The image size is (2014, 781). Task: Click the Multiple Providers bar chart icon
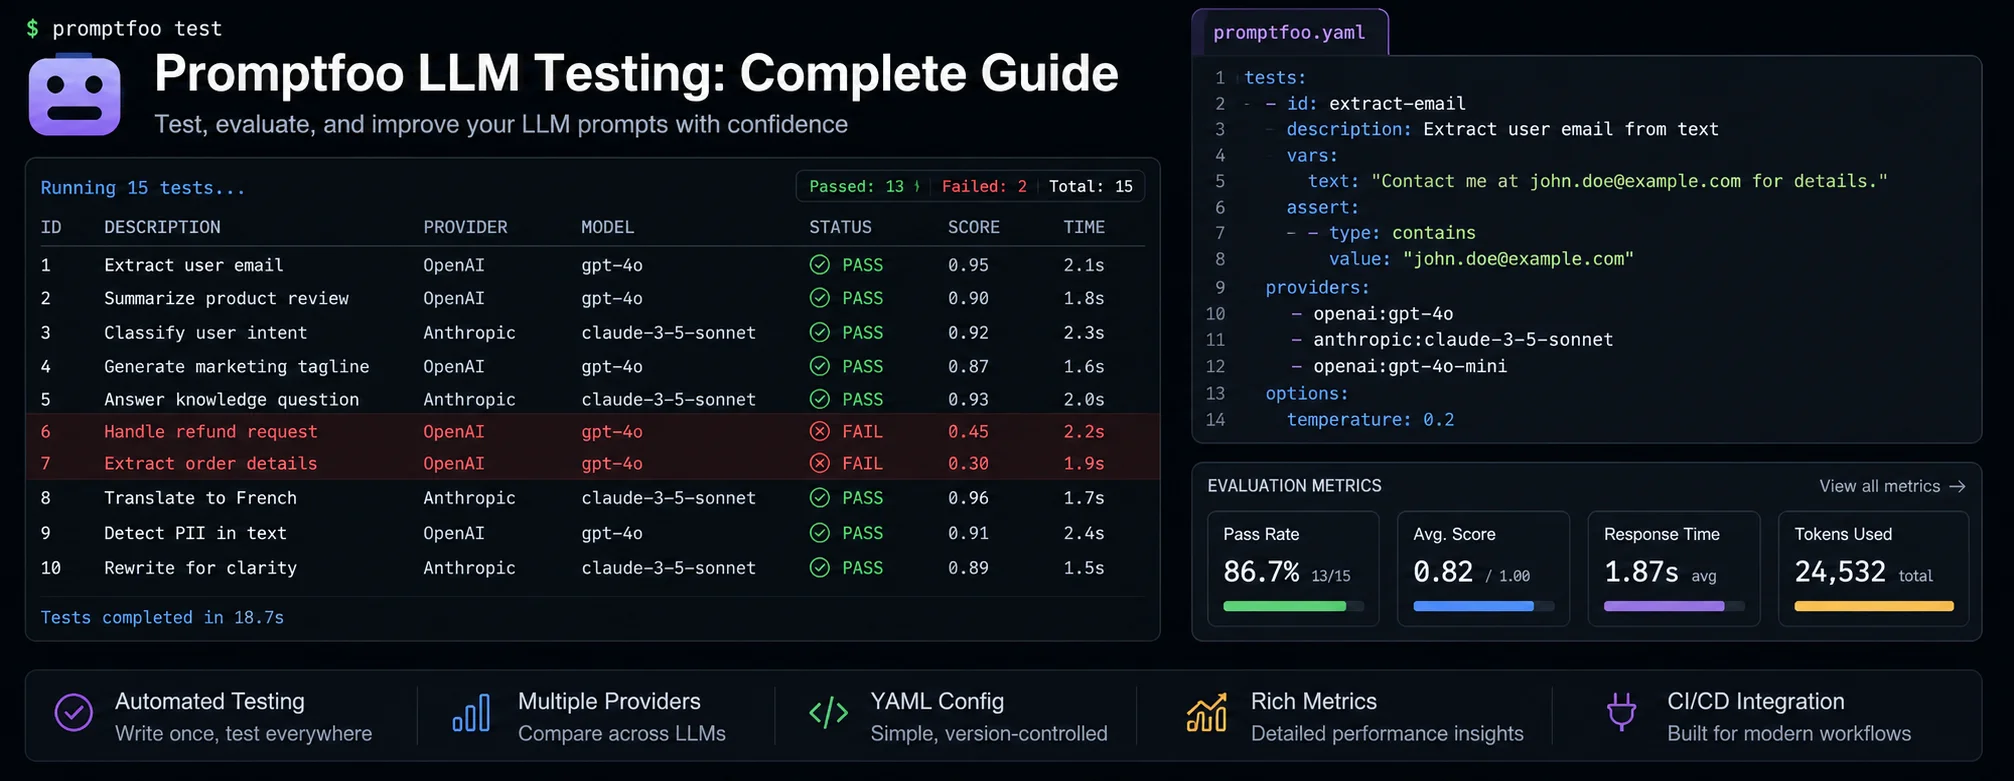point(471,713)
